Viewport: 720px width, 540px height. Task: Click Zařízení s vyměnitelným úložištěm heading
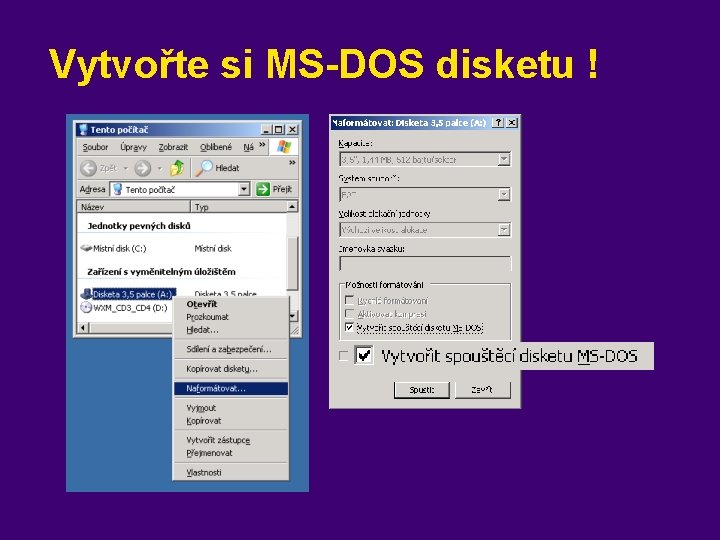pyautogui.click(x=161, y=272)
